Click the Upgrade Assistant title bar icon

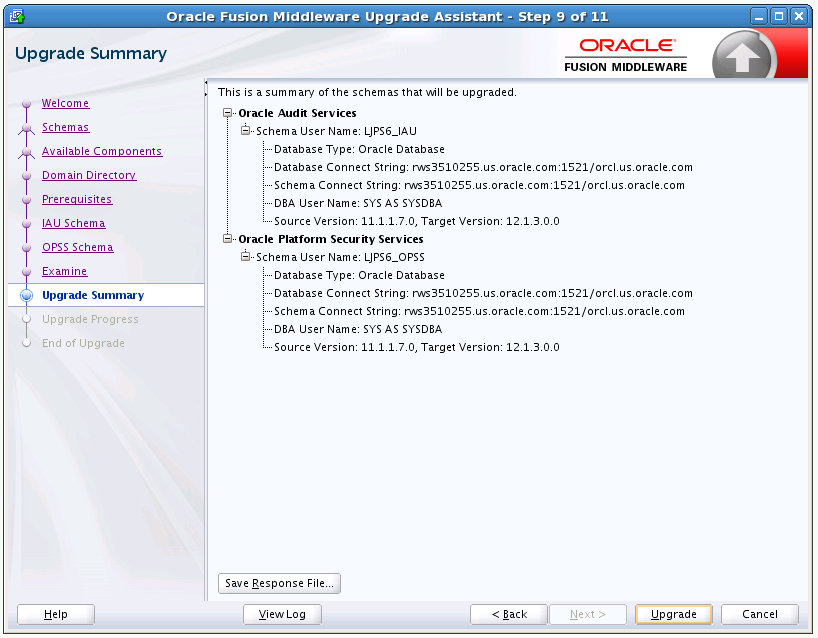click(17, 17)
